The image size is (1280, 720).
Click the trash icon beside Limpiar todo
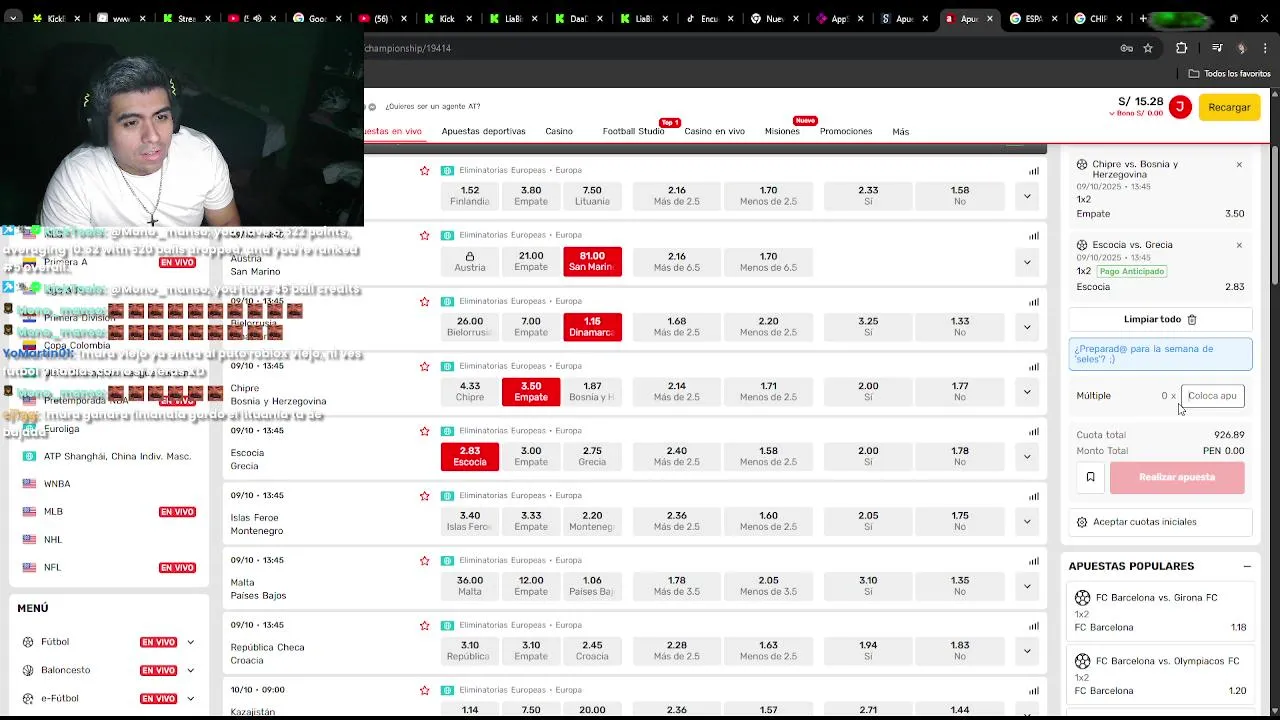pyautogui.click(x=1192, y=319)
